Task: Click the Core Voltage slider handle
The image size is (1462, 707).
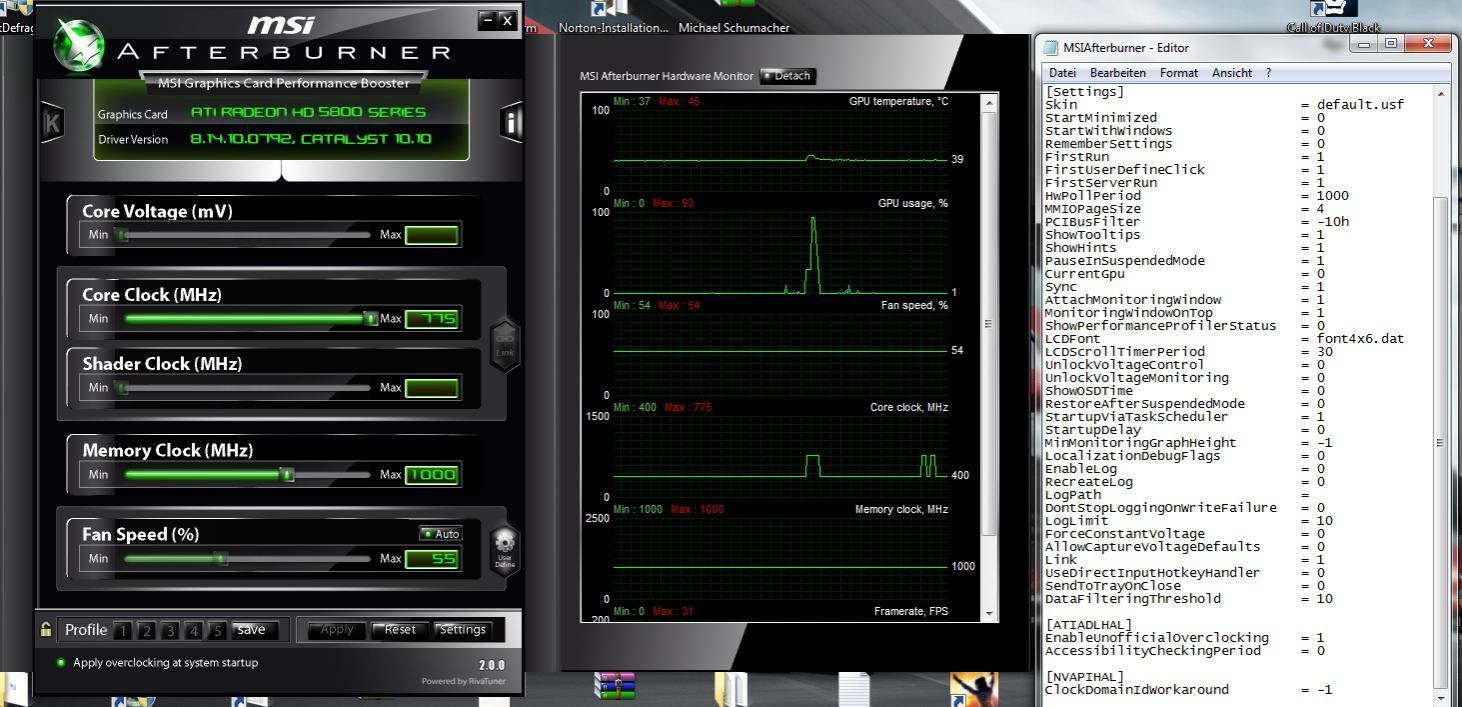Action: coord(122,235)
